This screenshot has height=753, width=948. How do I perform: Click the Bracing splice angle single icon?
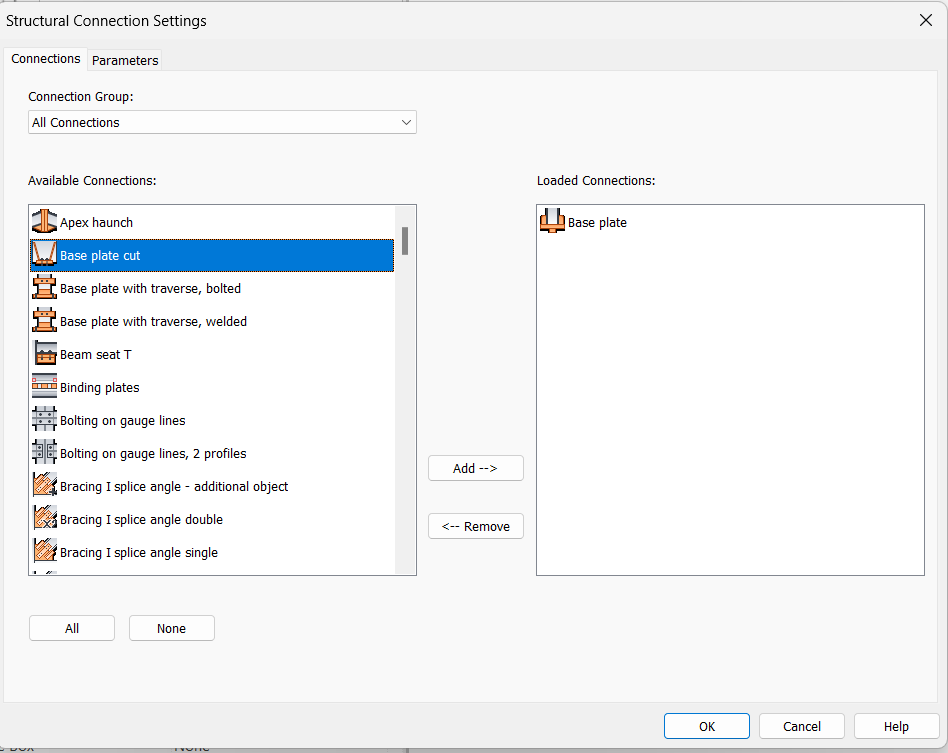pos(44,552)
